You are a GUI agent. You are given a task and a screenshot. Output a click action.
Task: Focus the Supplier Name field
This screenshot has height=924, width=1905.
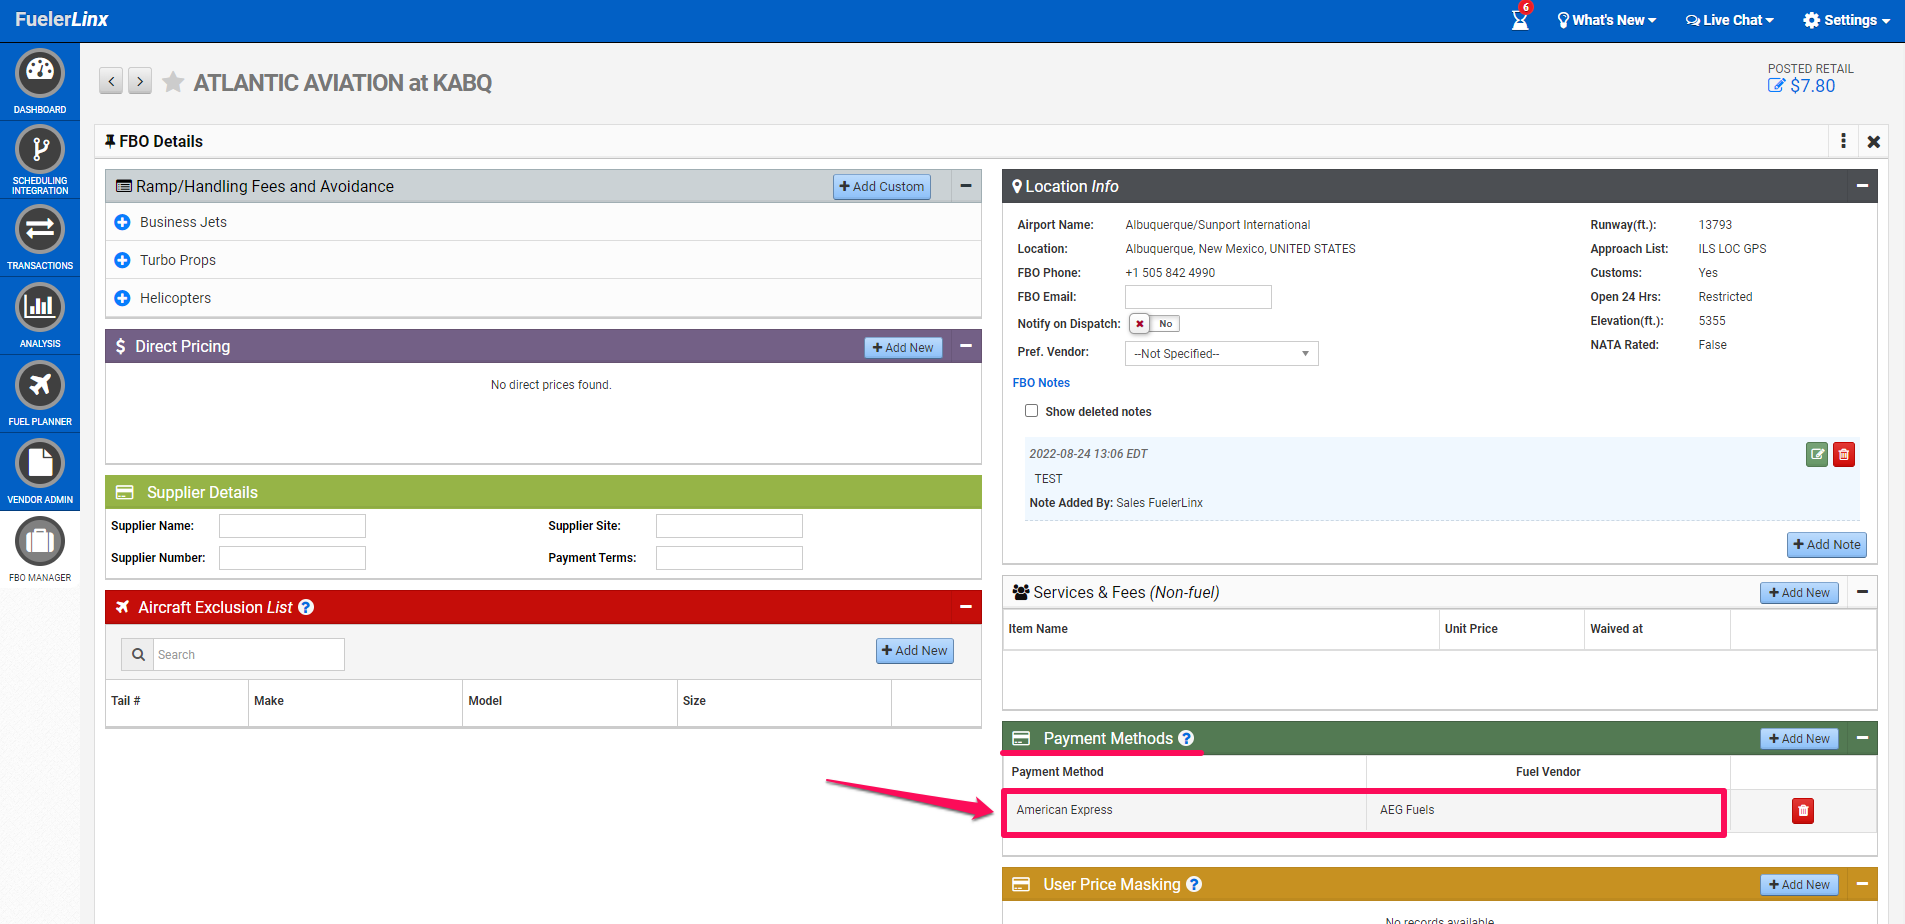tap(292, 526)
